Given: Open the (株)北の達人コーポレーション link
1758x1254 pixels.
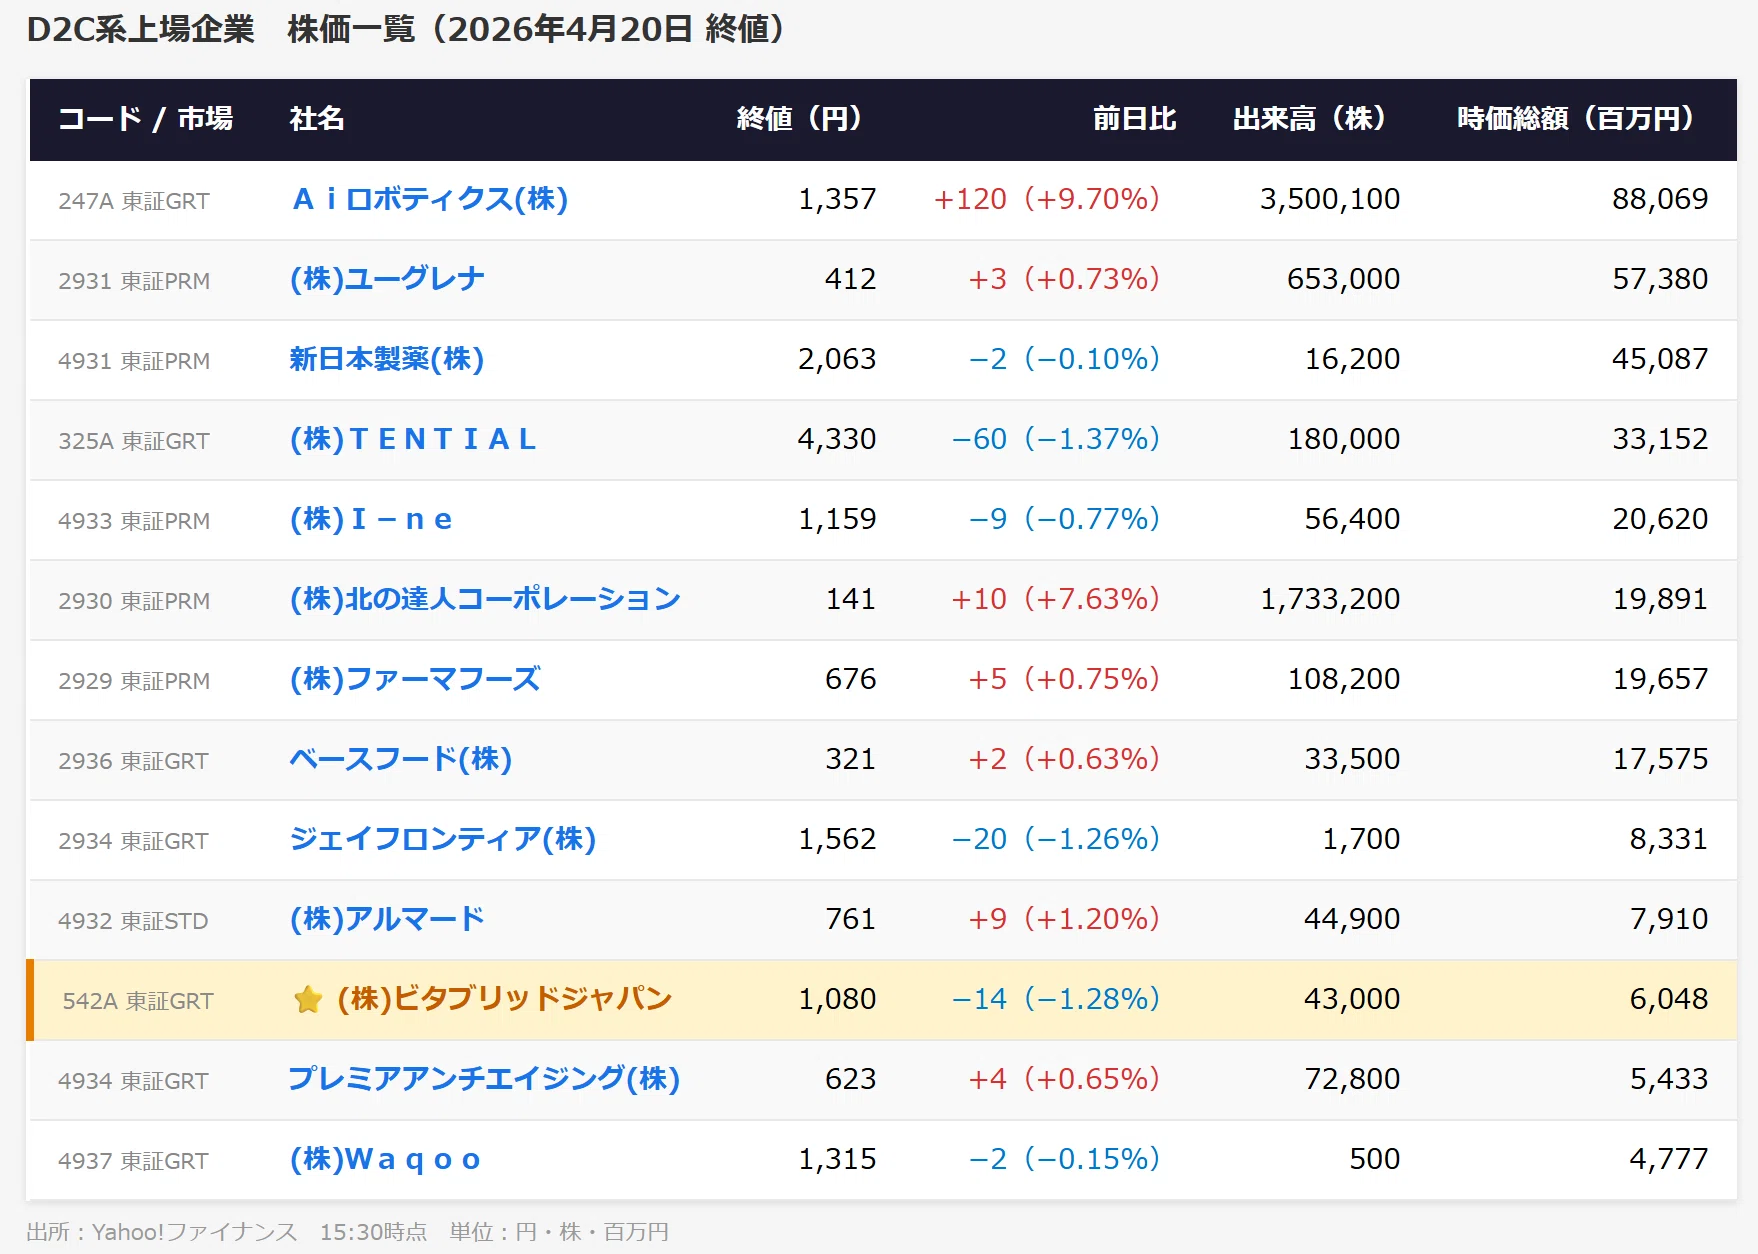Looking at the screenshot, I should [485, 599].
